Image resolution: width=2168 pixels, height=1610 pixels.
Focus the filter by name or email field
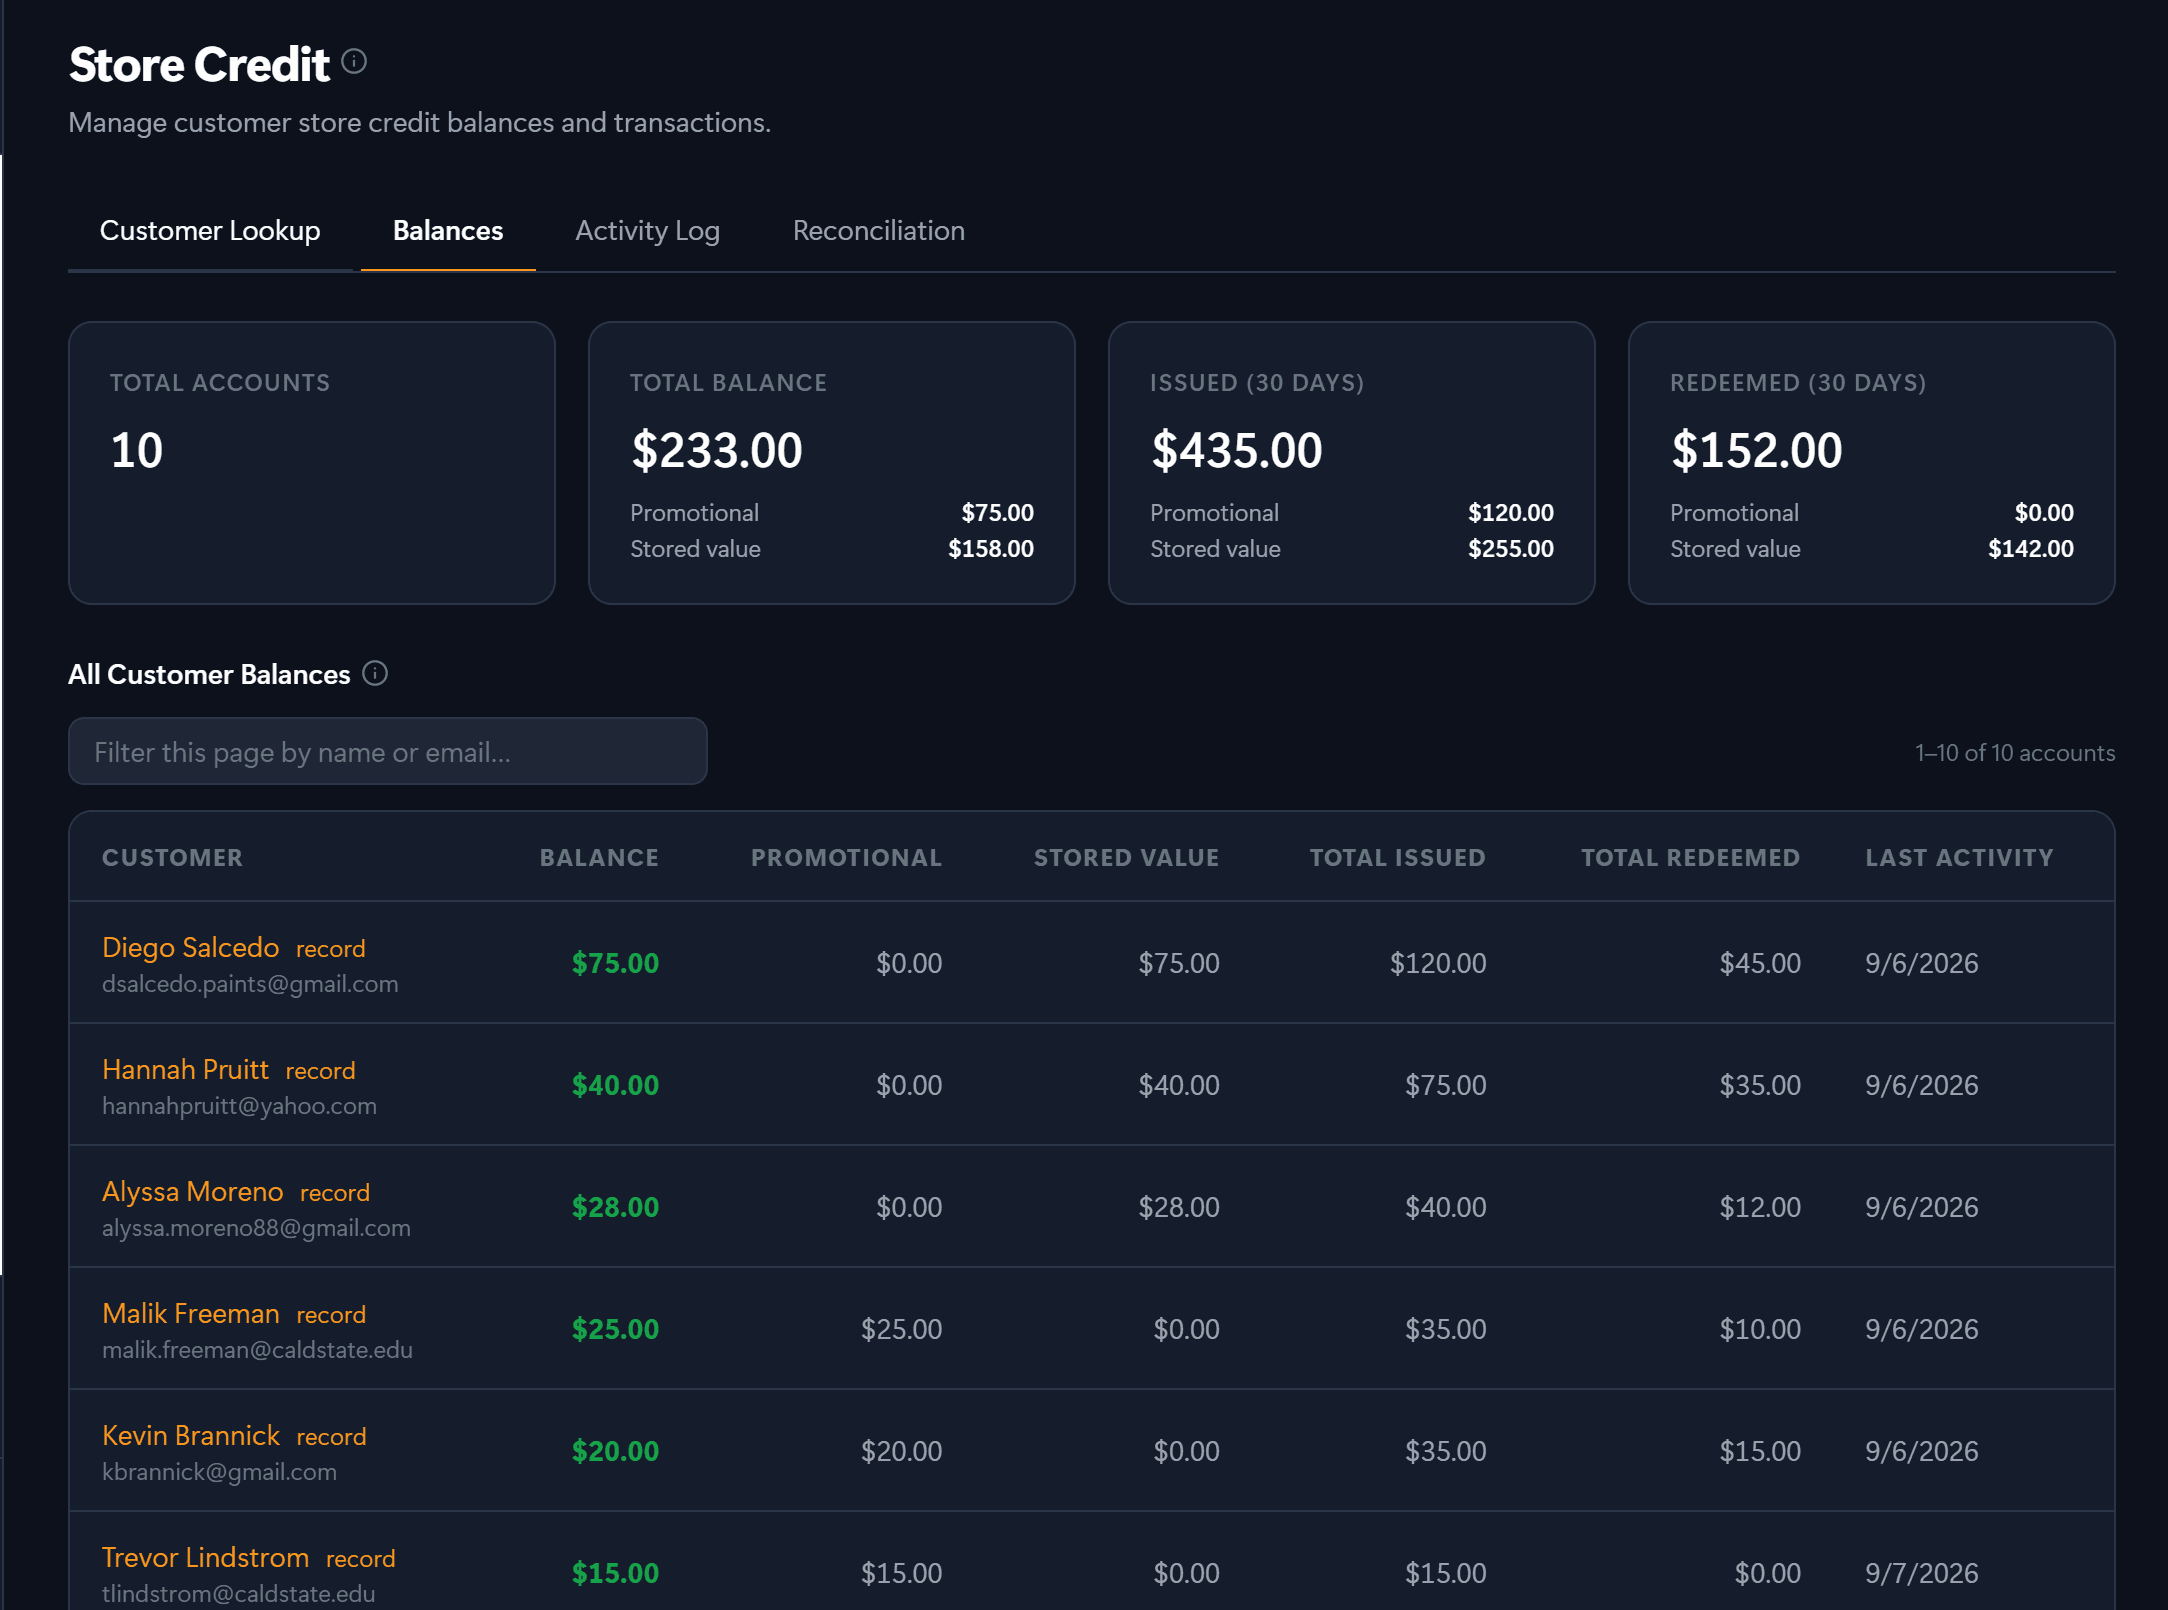388,751
